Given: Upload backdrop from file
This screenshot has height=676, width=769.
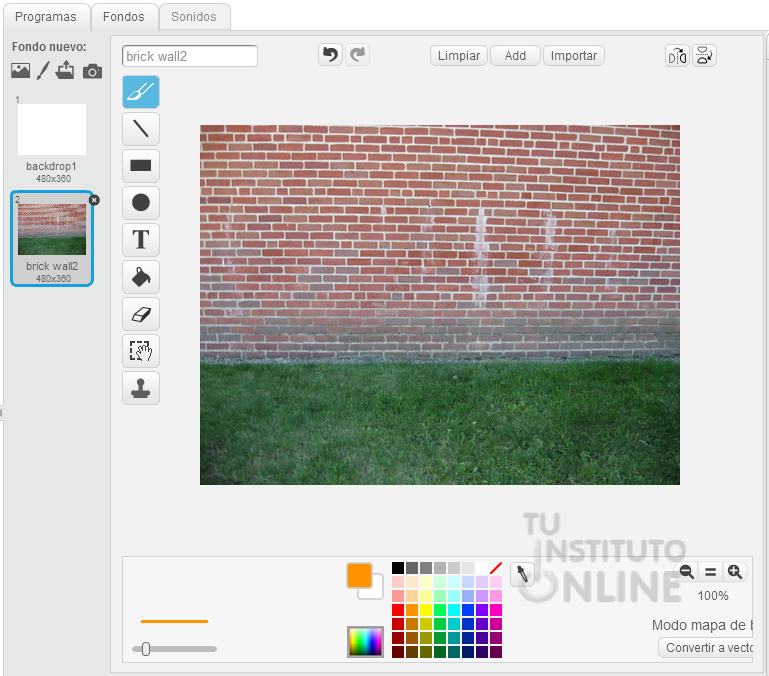Looking at the screenshot, I should pos(65,71).
